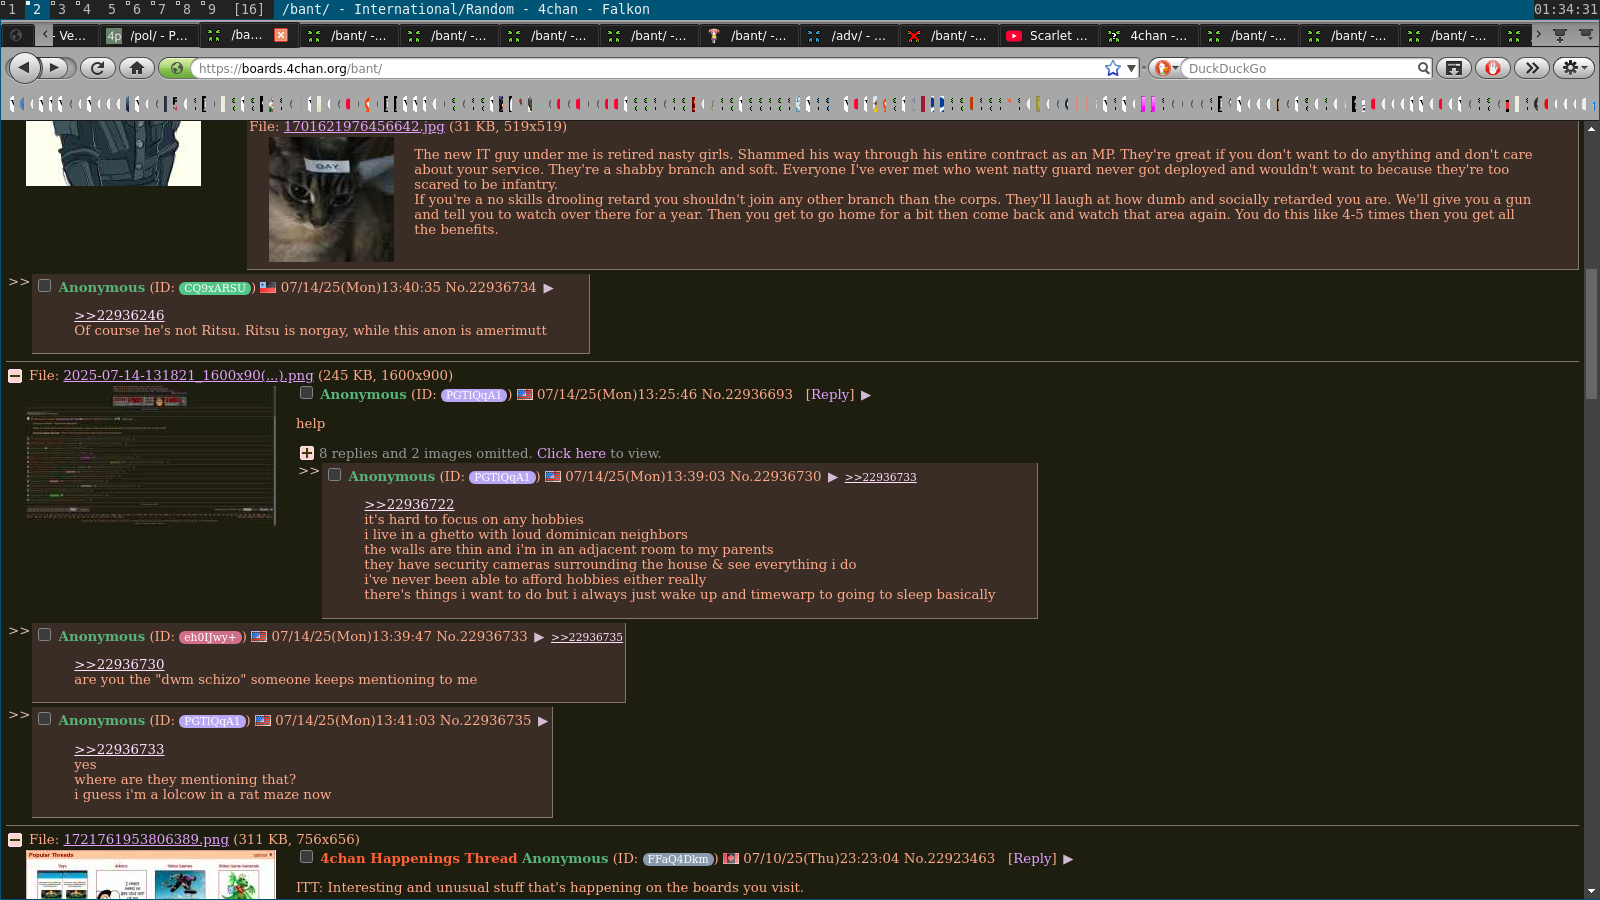Open the red hand AdBlock icon
Image resolution: width=1600 pixels, height=900 pixels.
[1493, 68]
